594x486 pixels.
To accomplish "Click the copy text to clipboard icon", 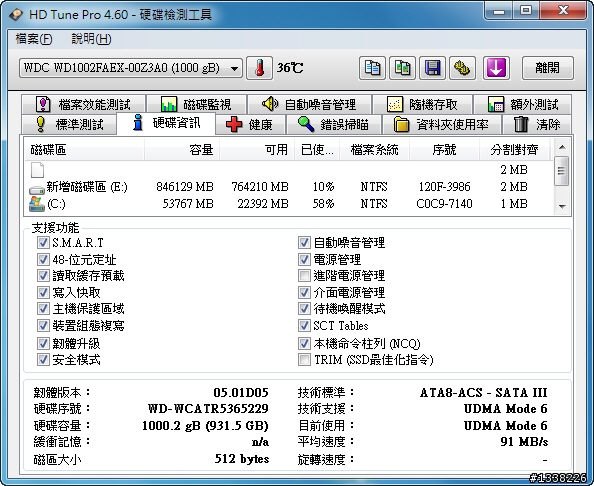I will coord(372,68).
